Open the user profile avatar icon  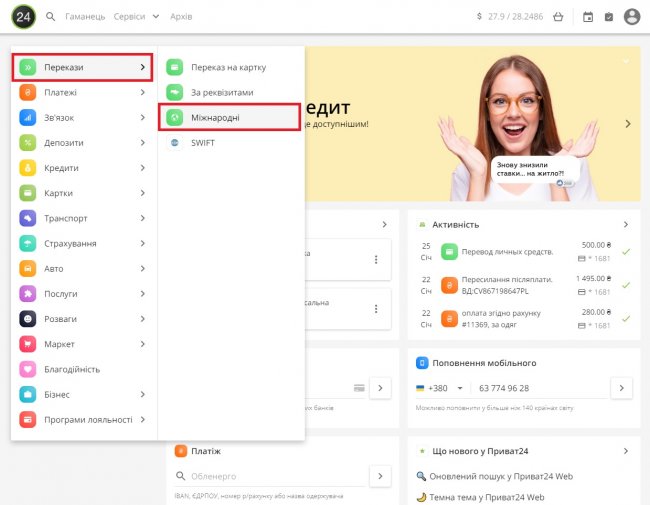click(631, 17)
